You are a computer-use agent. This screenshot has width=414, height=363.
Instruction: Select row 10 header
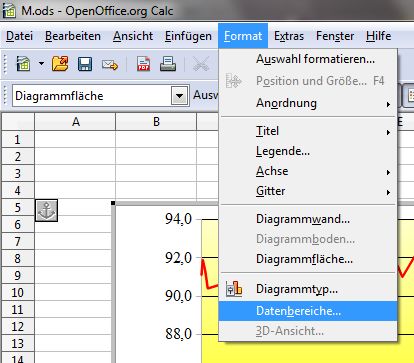(18, 292)
